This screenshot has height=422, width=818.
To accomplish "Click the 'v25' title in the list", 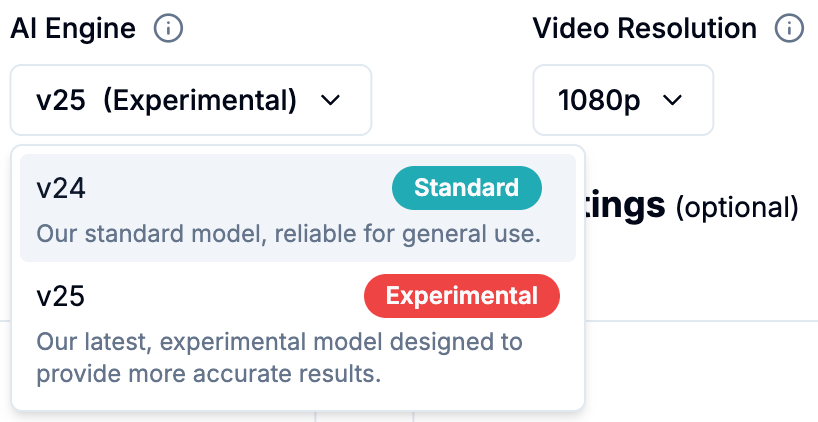I will tap(60, 296).
